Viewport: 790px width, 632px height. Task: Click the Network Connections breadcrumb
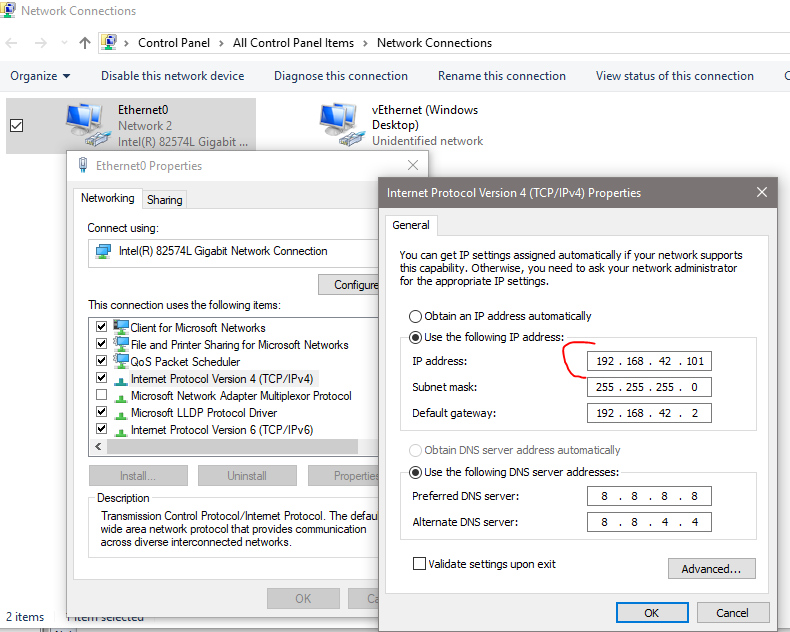click(434, 43)
